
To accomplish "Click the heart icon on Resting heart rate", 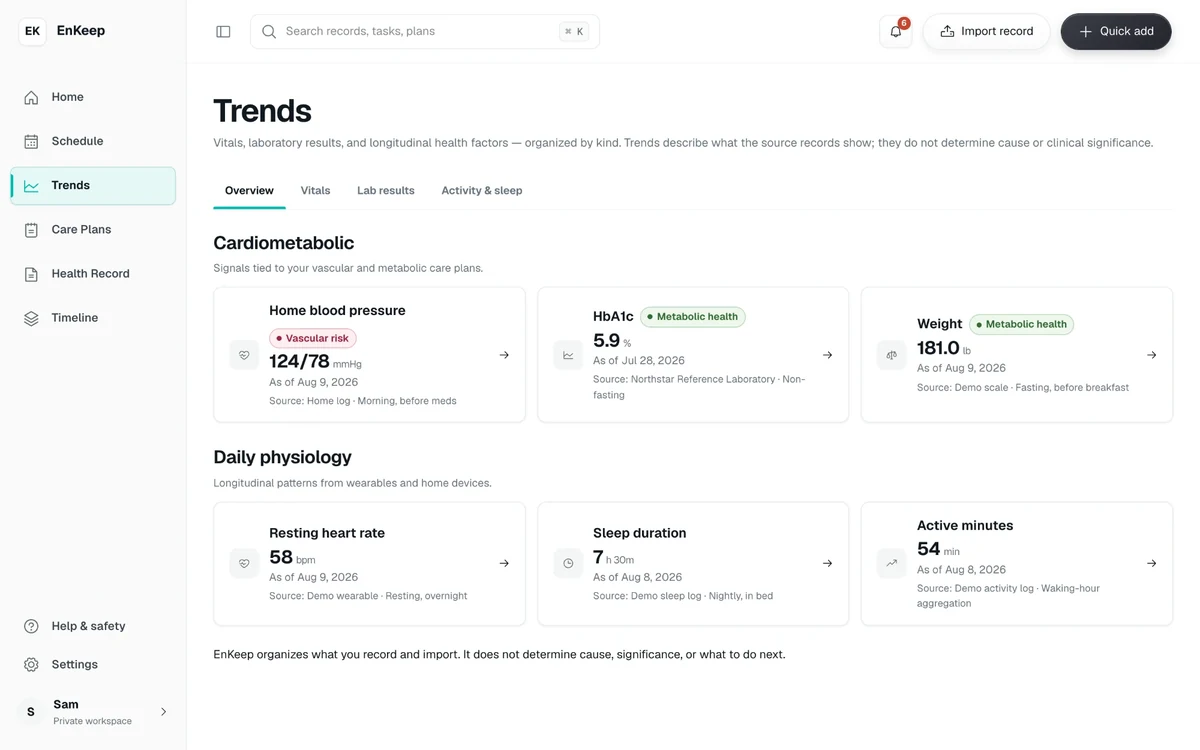I will pos(244,563).
